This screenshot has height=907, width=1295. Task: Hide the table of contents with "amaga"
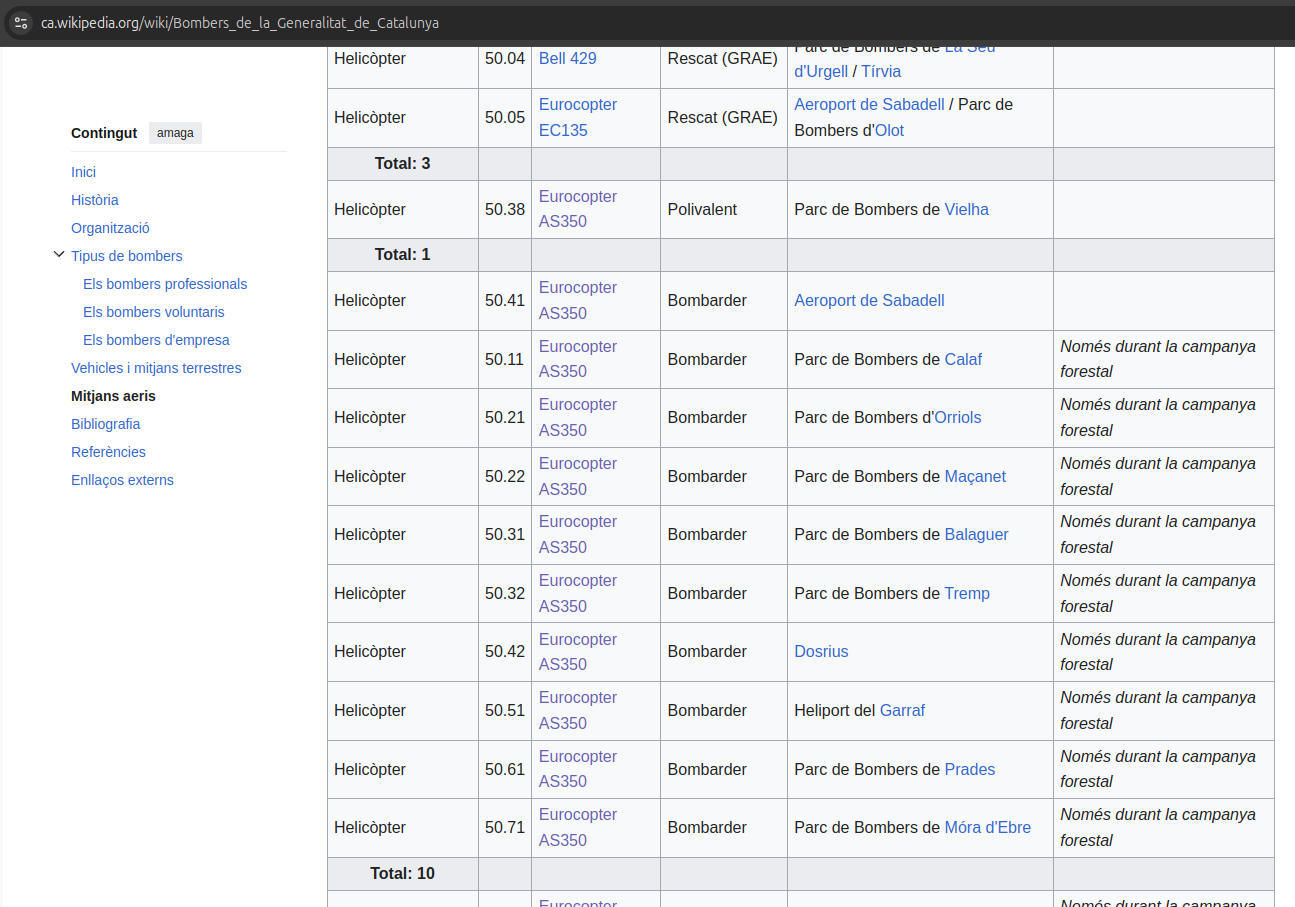(x=175, y=132)
